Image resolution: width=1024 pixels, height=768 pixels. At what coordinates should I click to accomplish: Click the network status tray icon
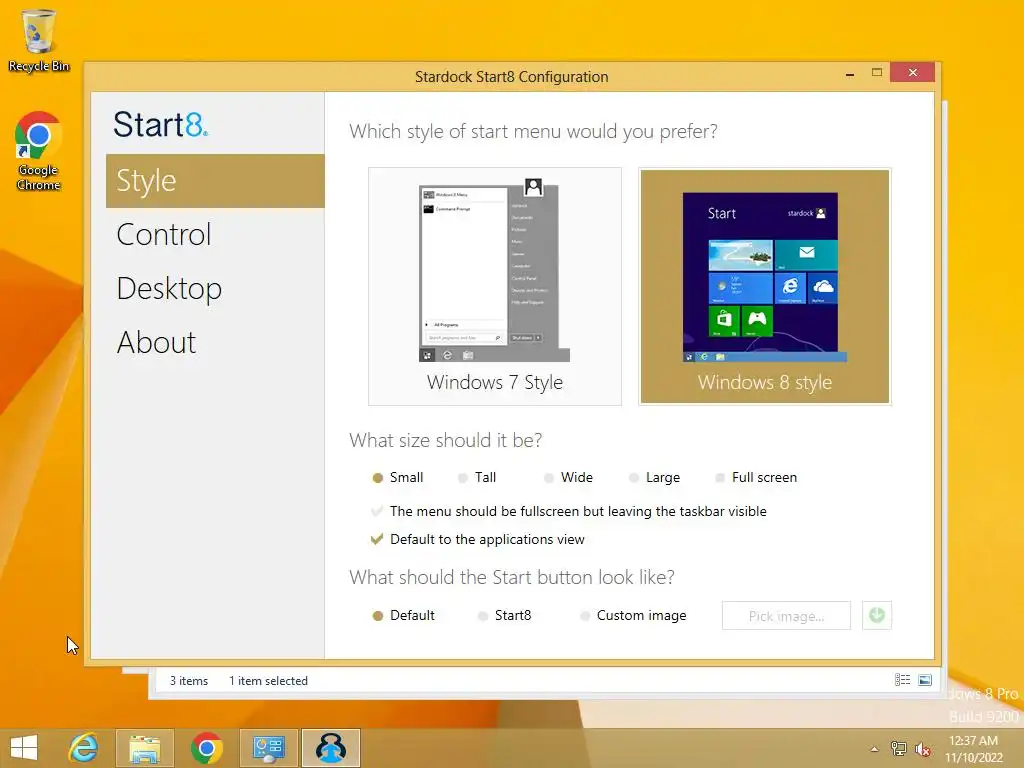pos(899,749)
